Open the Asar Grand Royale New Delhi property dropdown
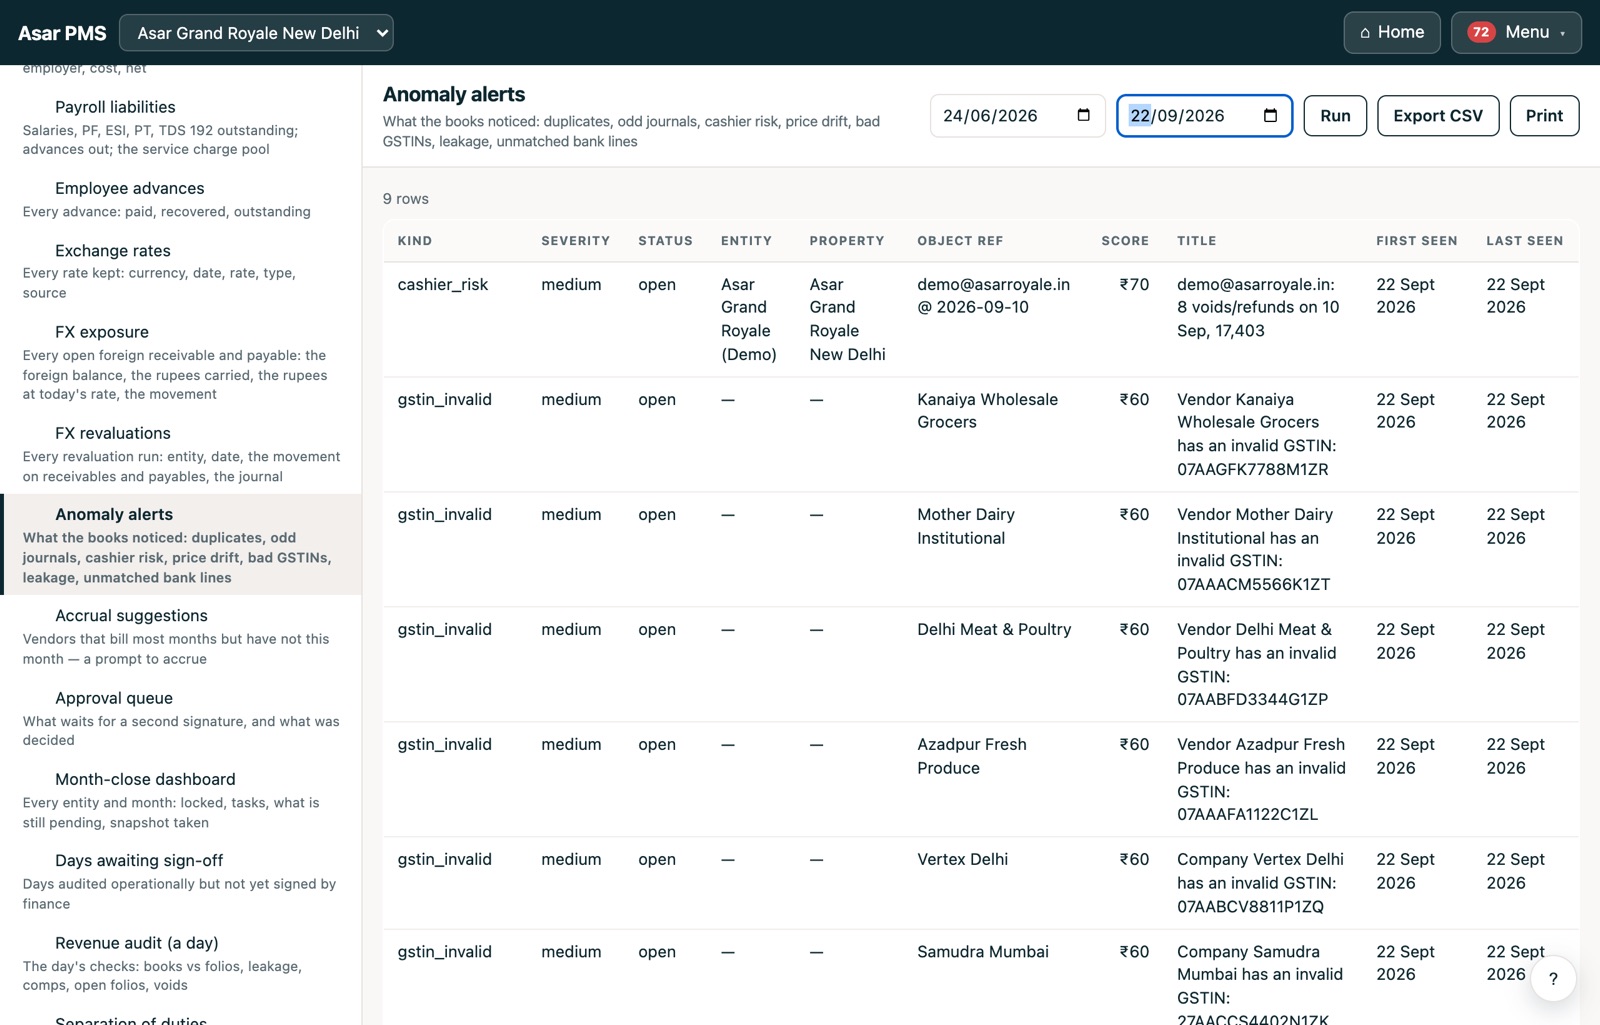1600x1025 pixels. click(x=256, y=33)
